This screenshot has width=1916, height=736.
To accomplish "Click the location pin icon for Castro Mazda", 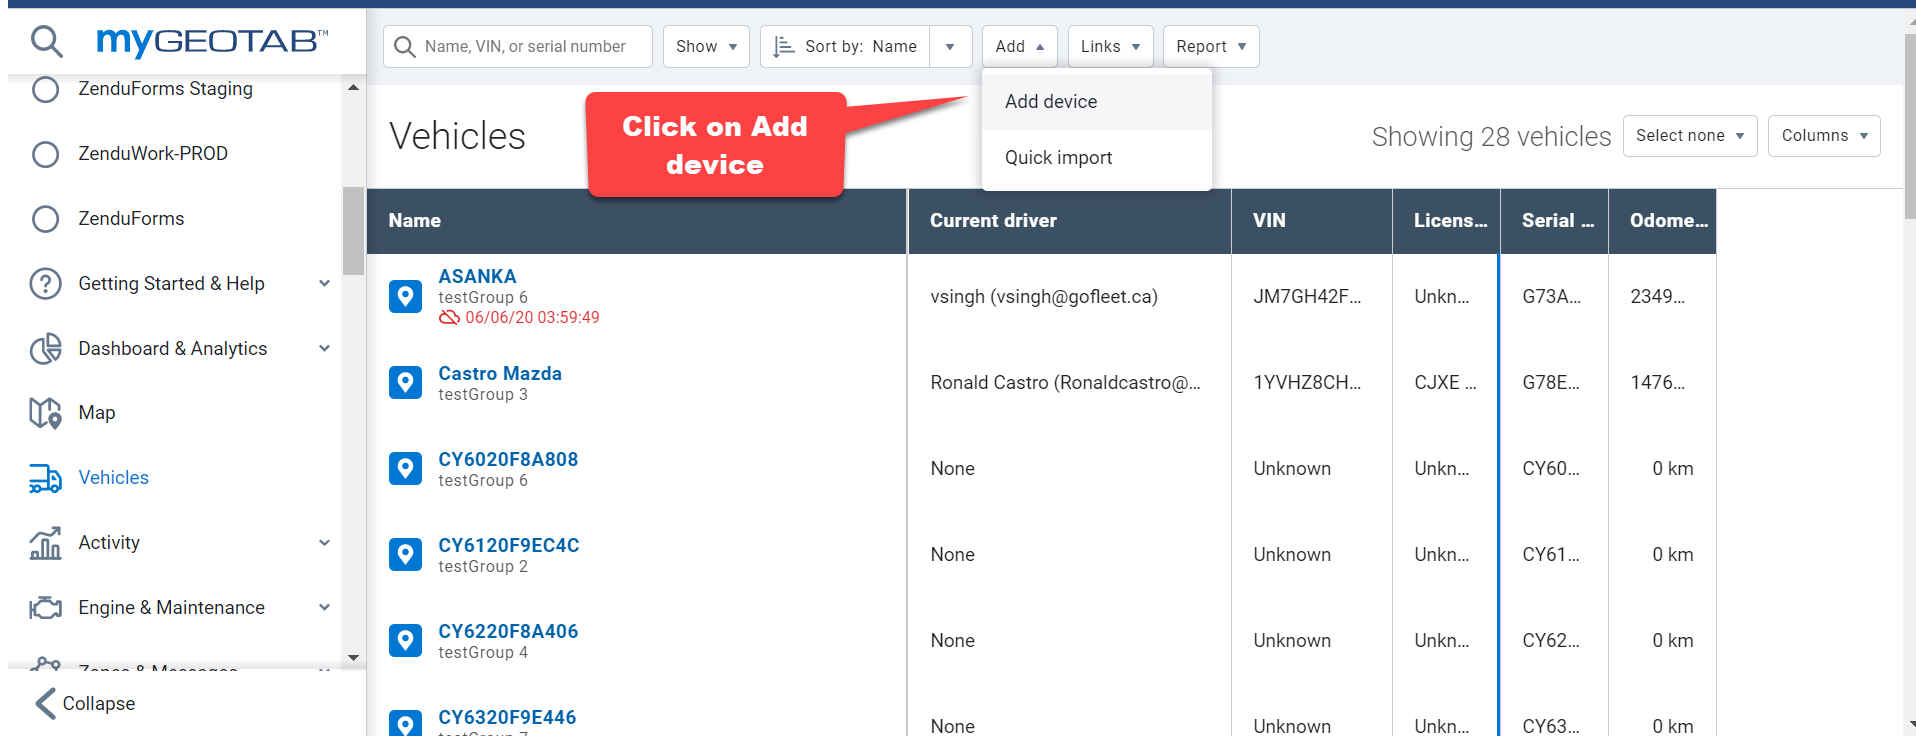I will pos(405,382).
